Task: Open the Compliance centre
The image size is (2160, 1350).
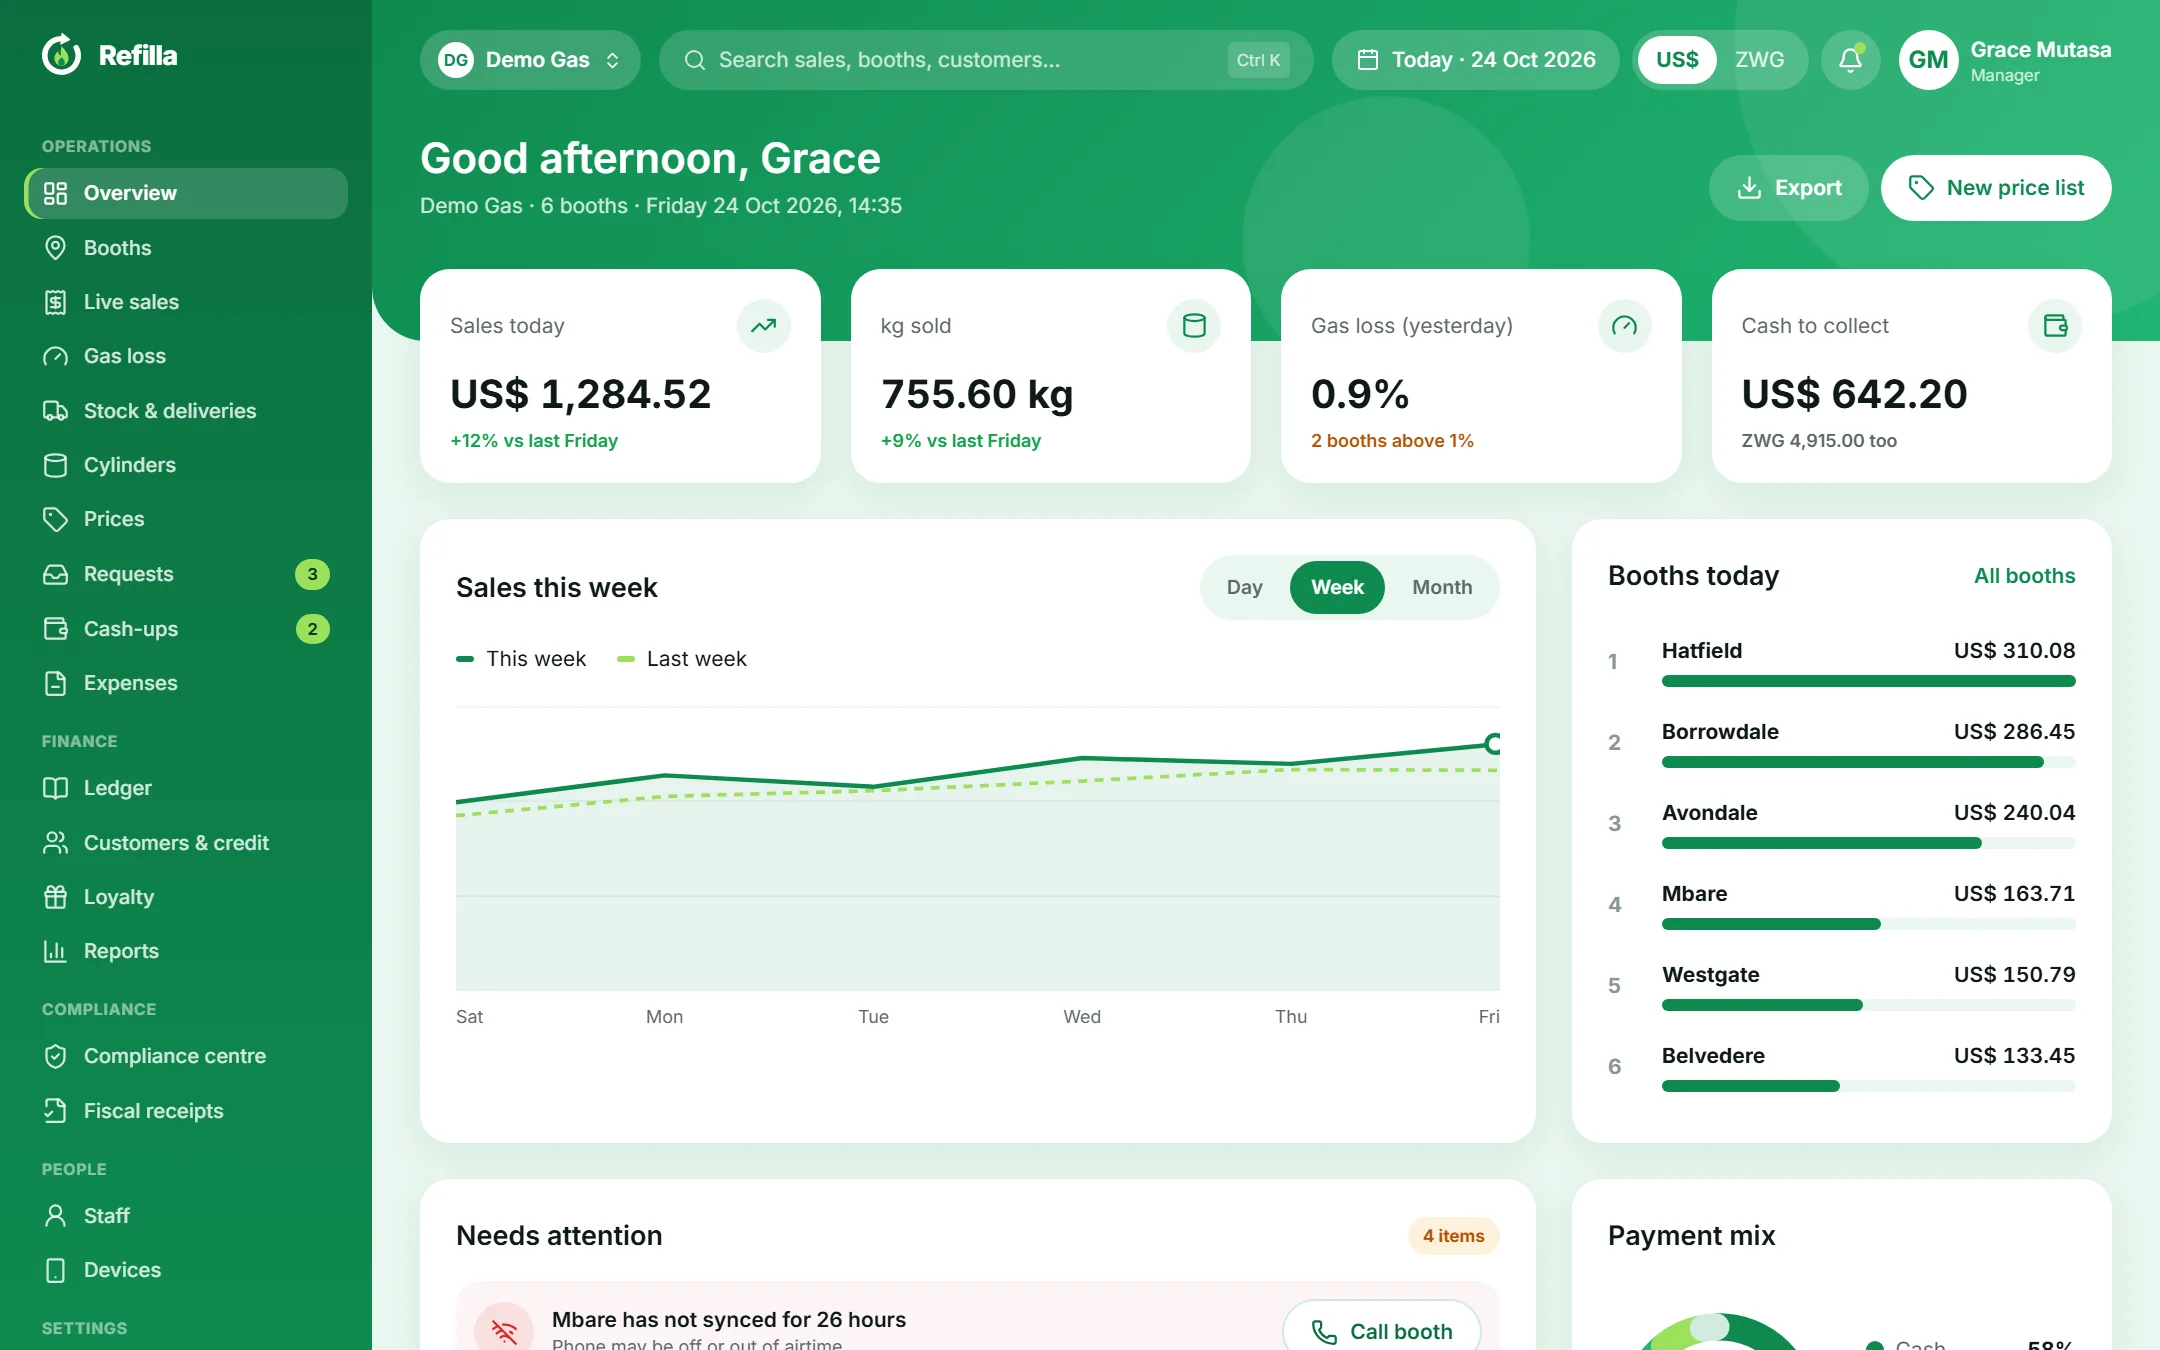Action: point(186,1056)
